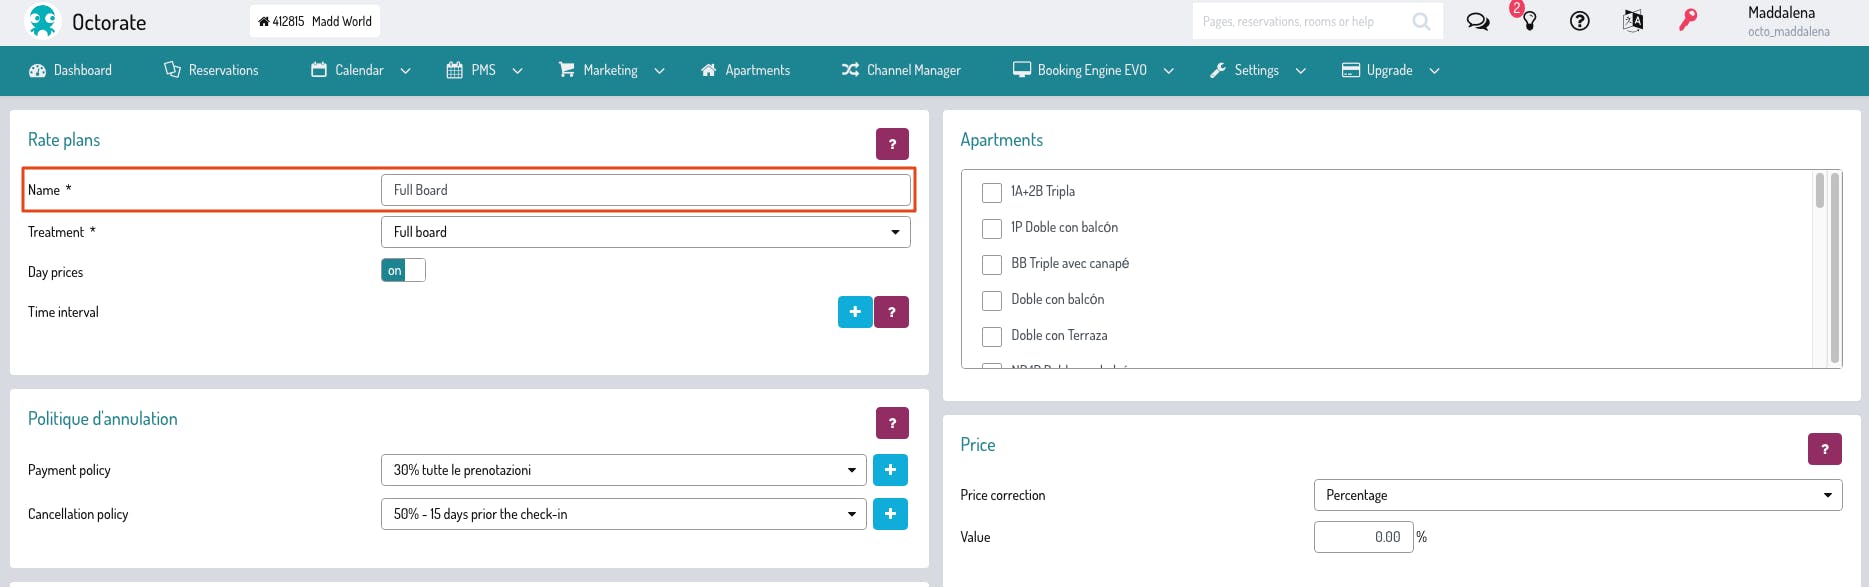Click the Dashboard palette icon

38,71
